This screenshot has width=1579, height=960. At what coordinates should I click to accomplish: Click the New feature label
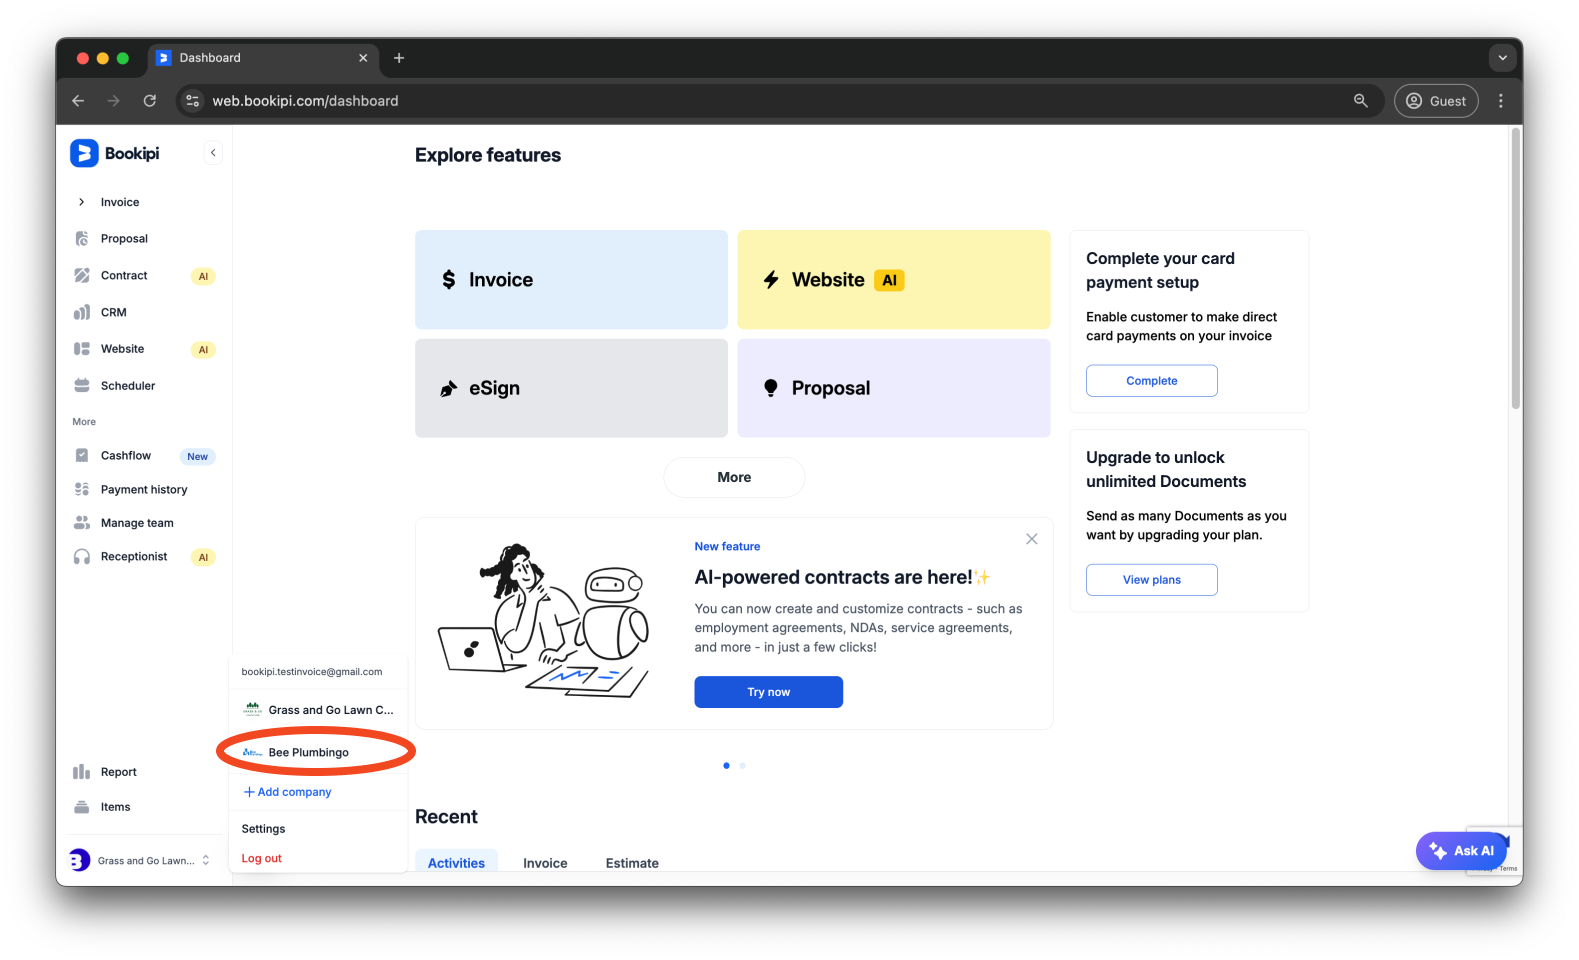pyautogui.click(x=727, y=547)
